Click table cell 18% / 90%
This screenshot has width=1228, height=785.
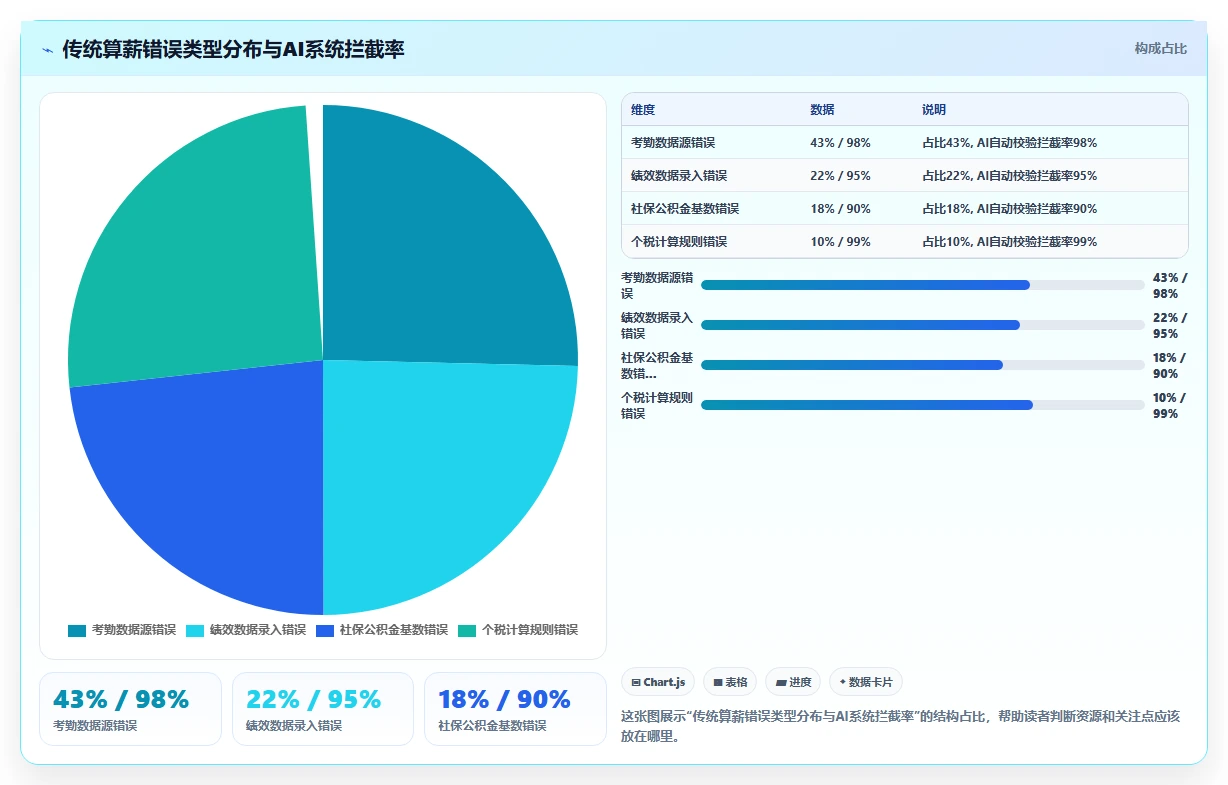click(x=840, y=209)
